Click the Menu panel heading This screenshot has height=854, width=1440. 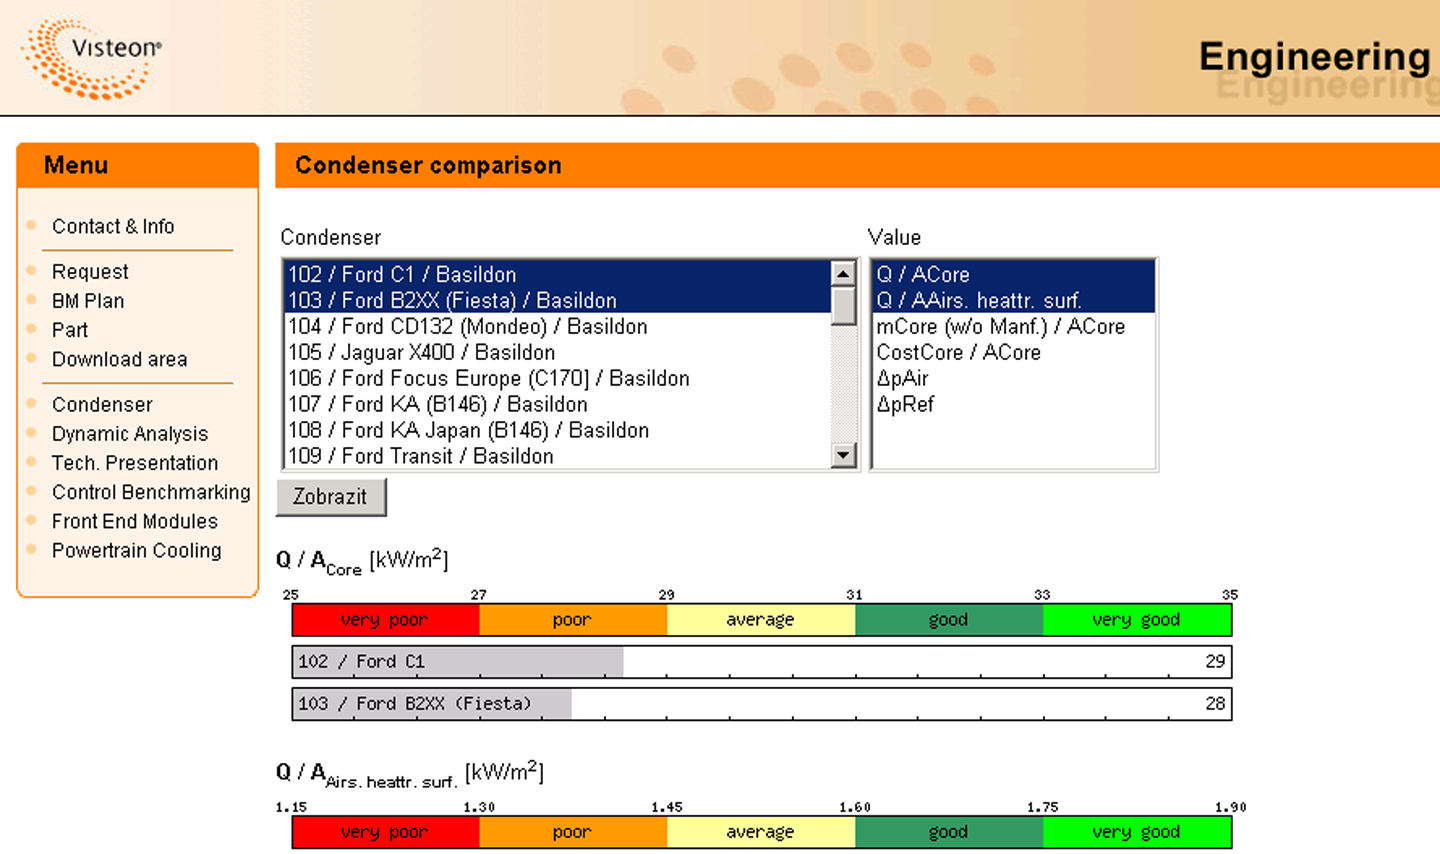coord(76,166)
